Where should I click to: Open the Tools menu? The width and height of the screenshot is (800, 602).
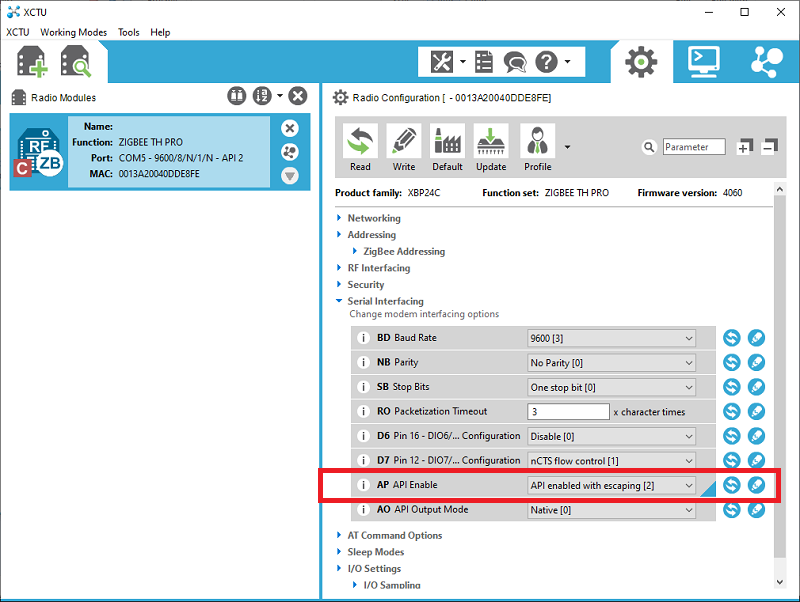click(x=128, y=32)
